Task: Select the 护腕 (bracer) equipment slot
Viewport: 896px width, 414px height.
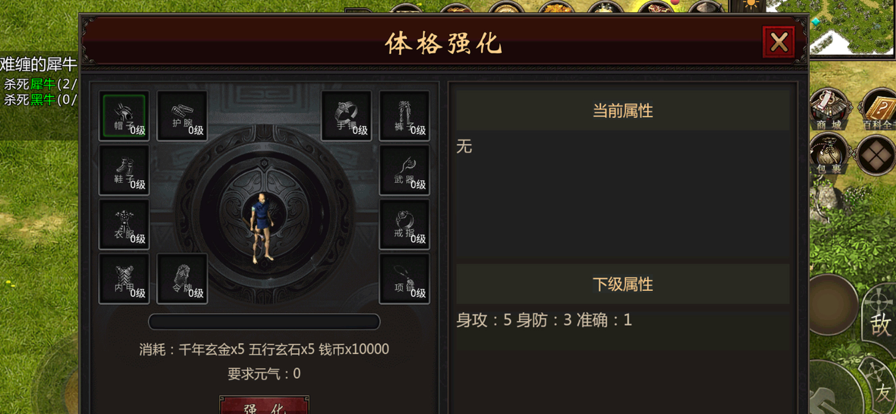Action: (x=182, y=116)
